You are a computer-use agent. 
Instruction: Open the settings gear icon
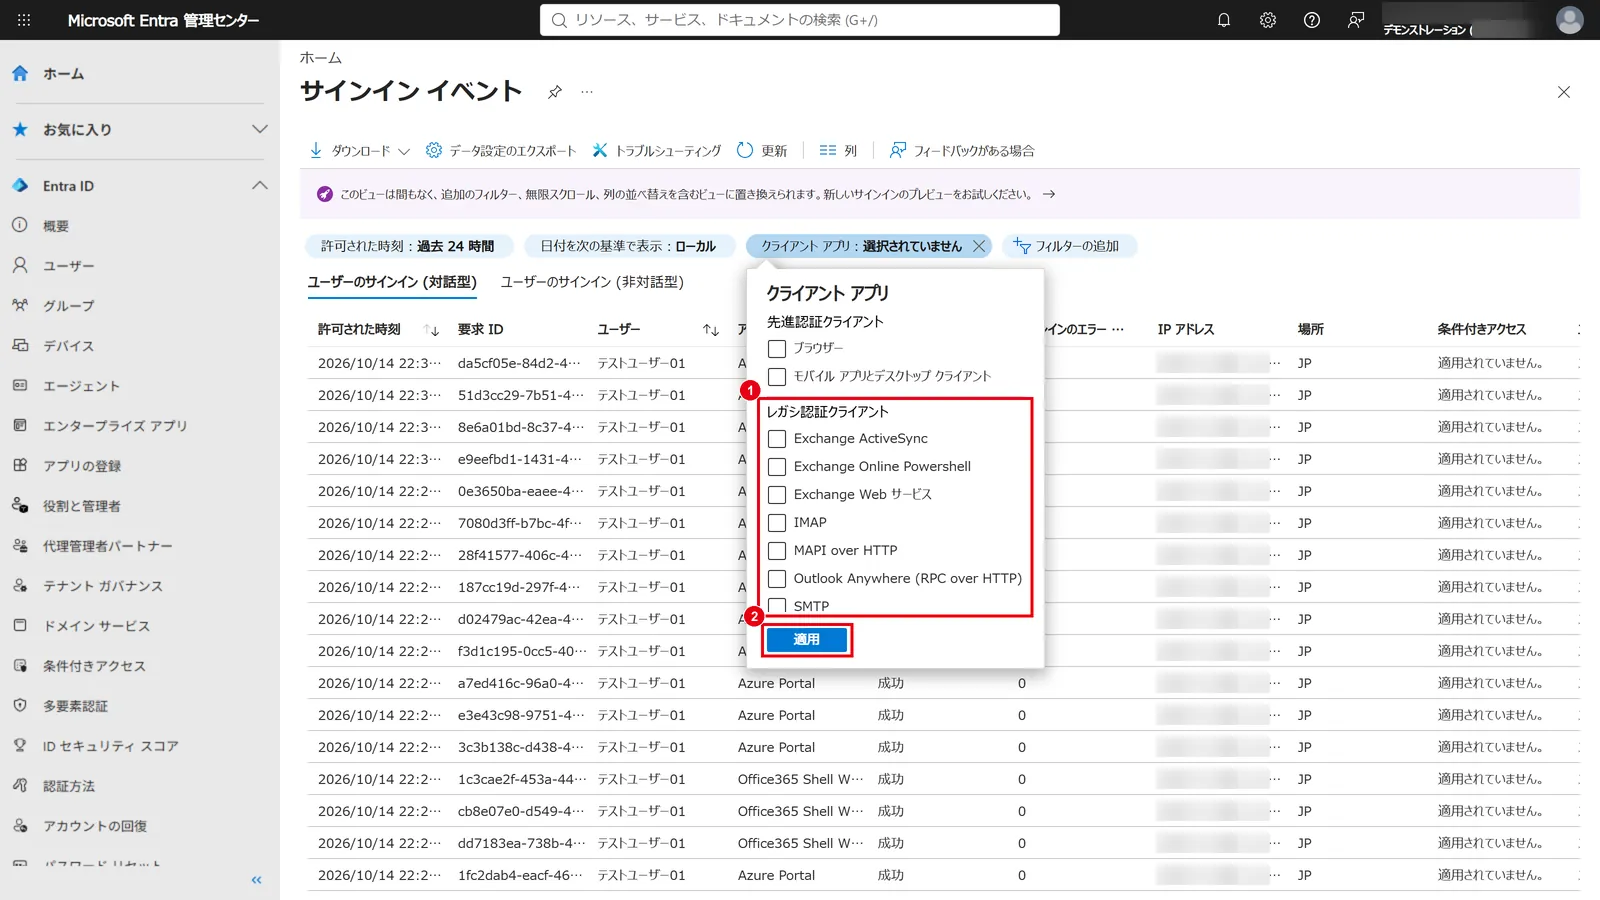[x=1268, y=20]
